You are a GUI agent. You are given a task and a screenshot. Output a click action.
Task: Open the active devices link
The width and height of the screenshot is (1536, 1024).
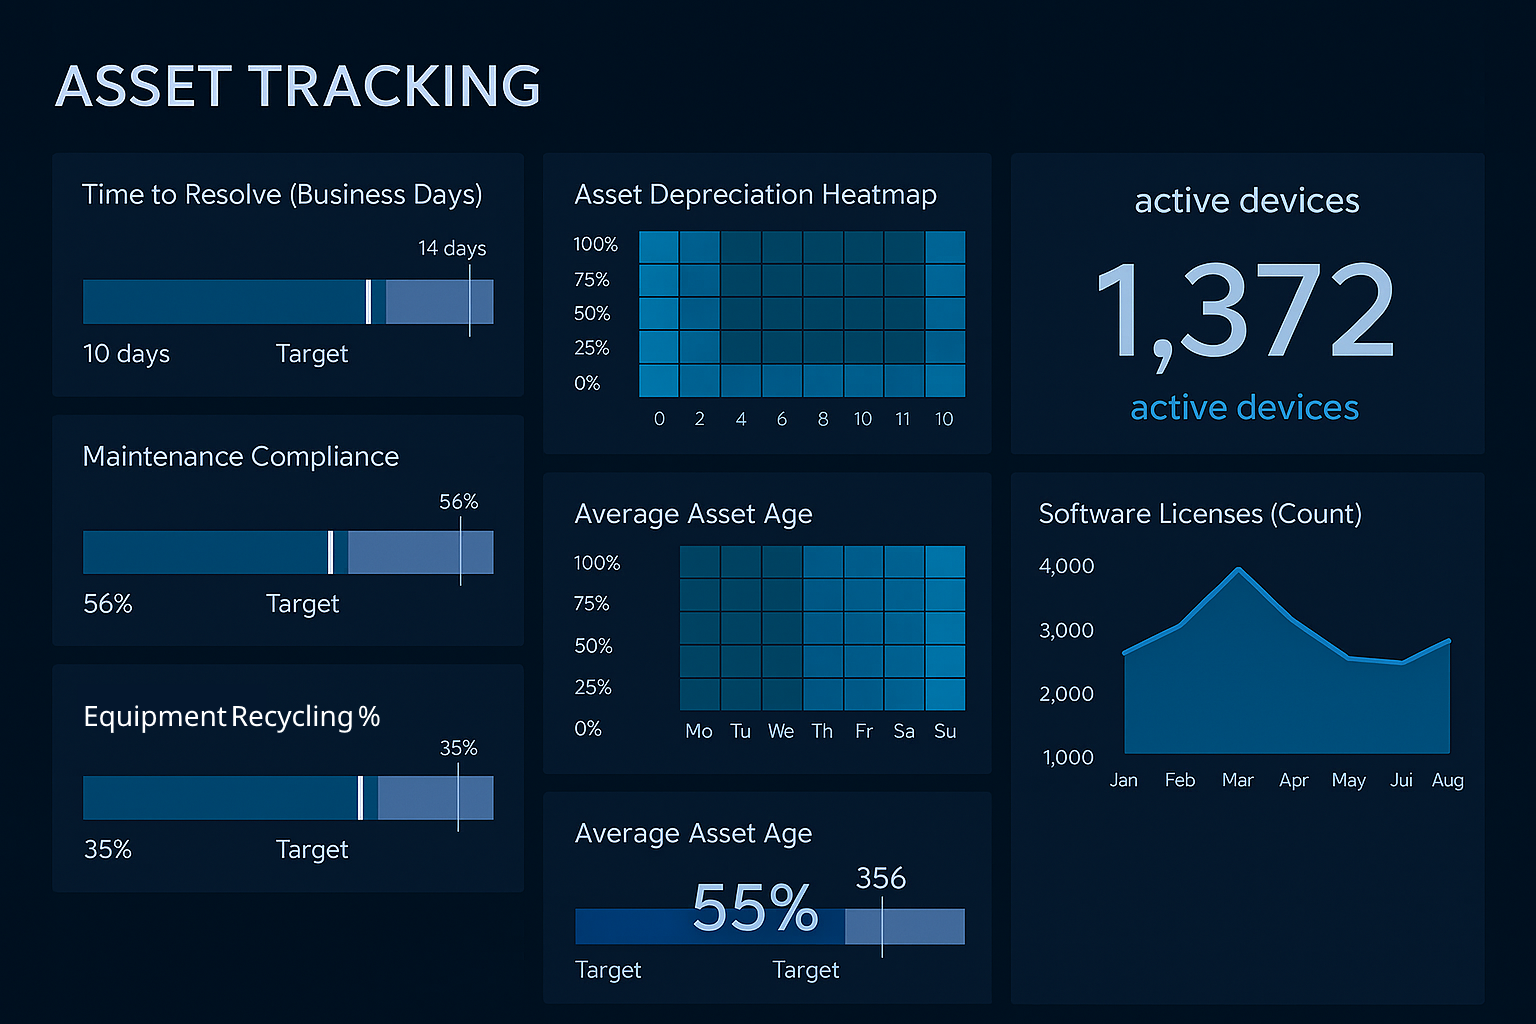1245,407
